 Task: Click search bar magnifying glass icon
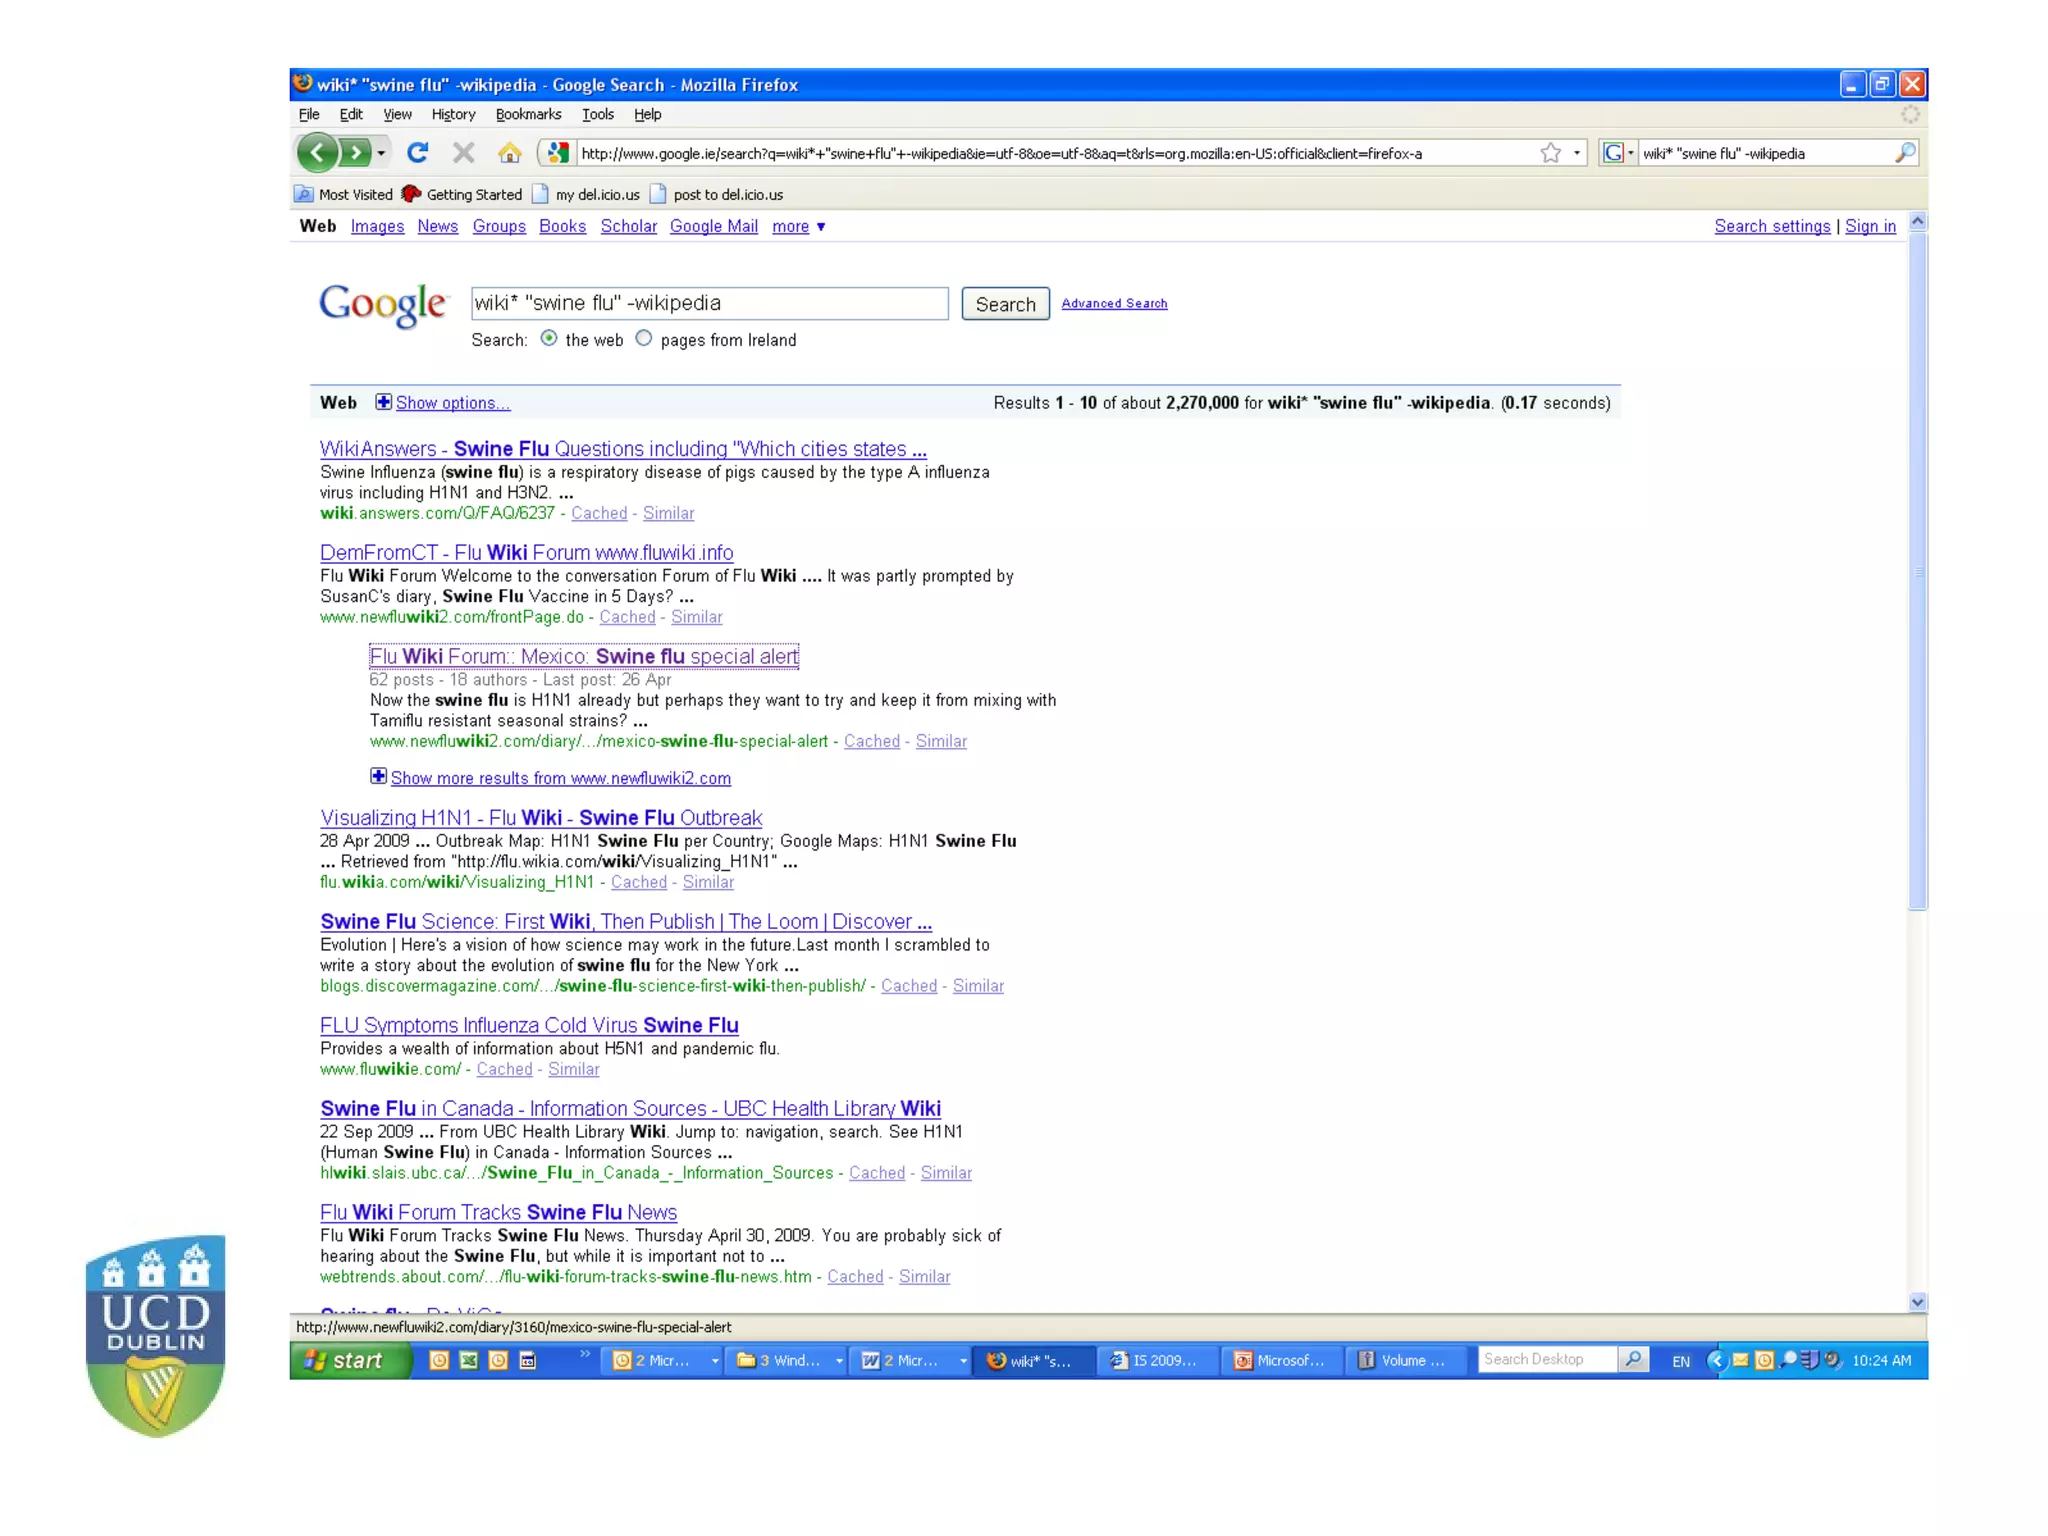(1904, 153)
